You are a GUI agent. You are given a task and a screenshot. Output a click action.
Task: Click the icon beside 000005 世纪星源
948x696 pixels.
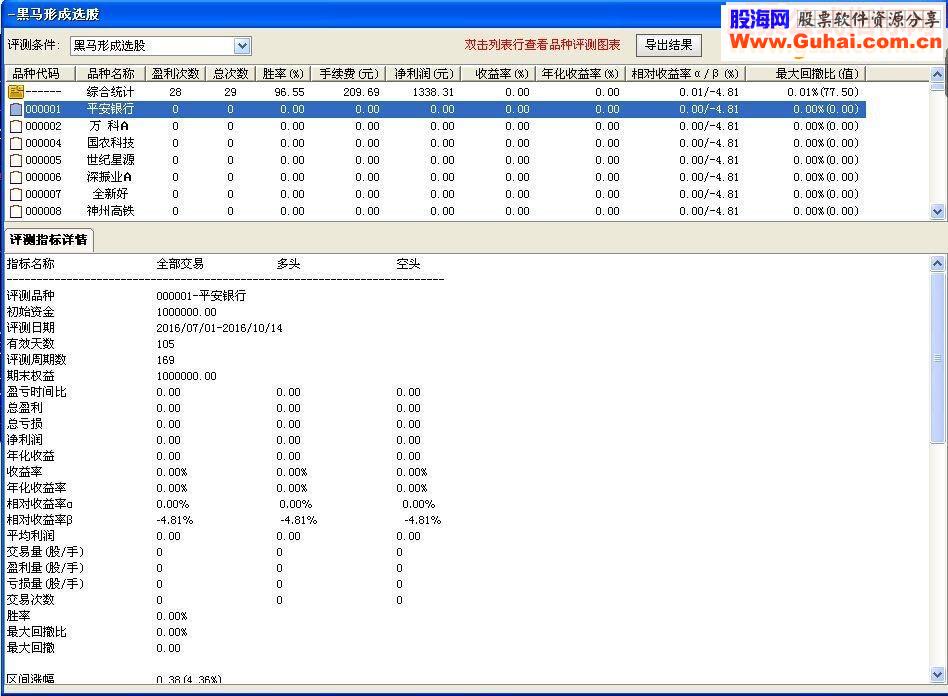[16, 160]
